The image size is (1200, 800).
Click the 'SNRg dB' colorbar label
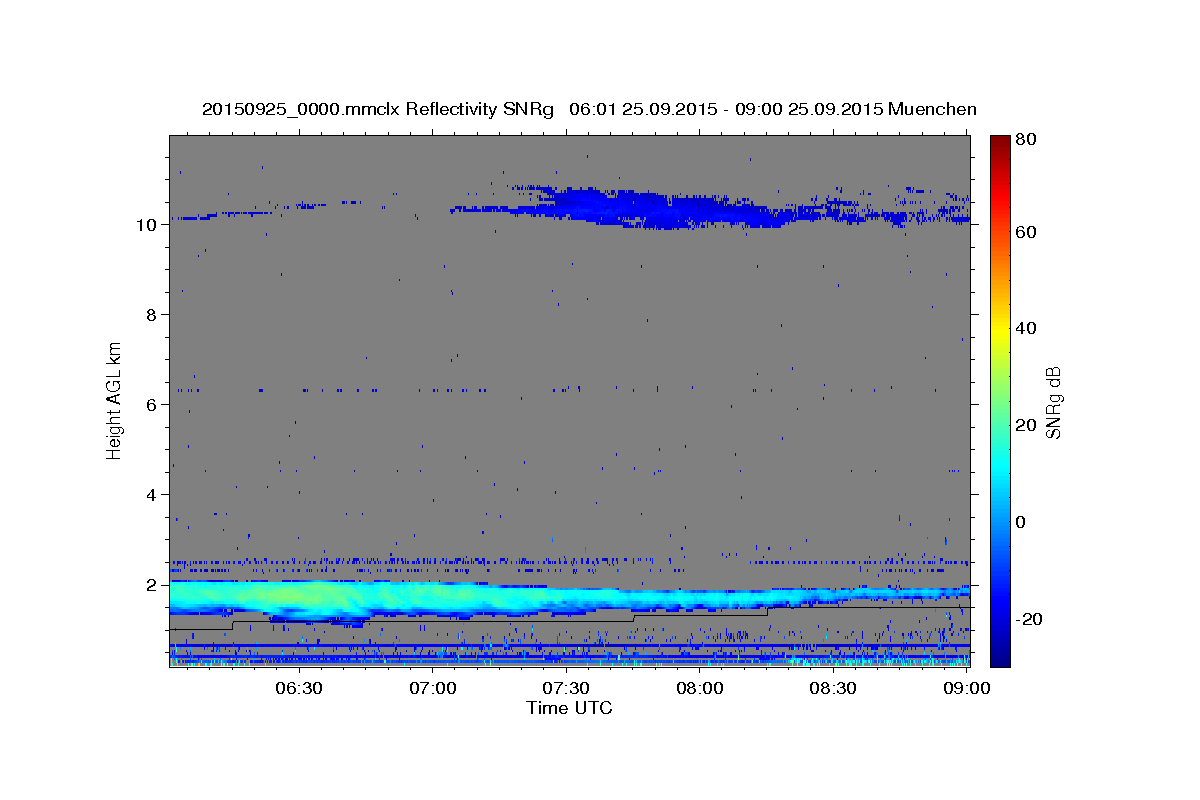click(1053, 402)
